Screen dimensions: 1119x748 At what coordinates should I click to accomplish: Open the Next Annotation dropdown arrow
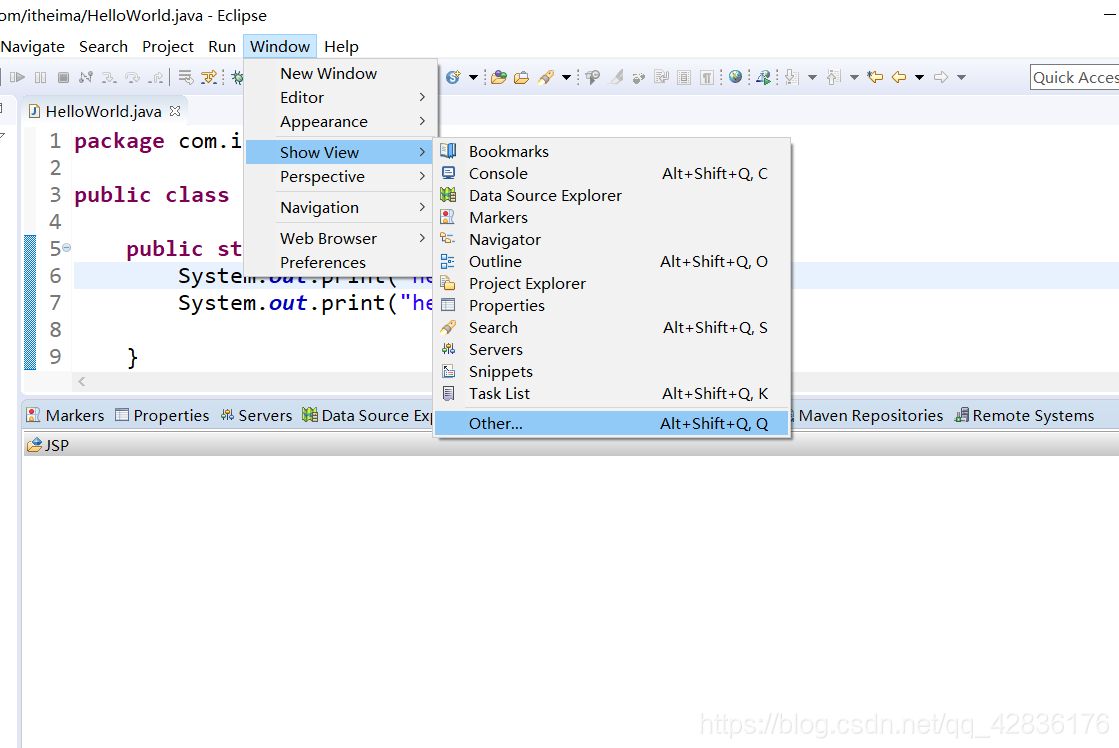[812, 77]
